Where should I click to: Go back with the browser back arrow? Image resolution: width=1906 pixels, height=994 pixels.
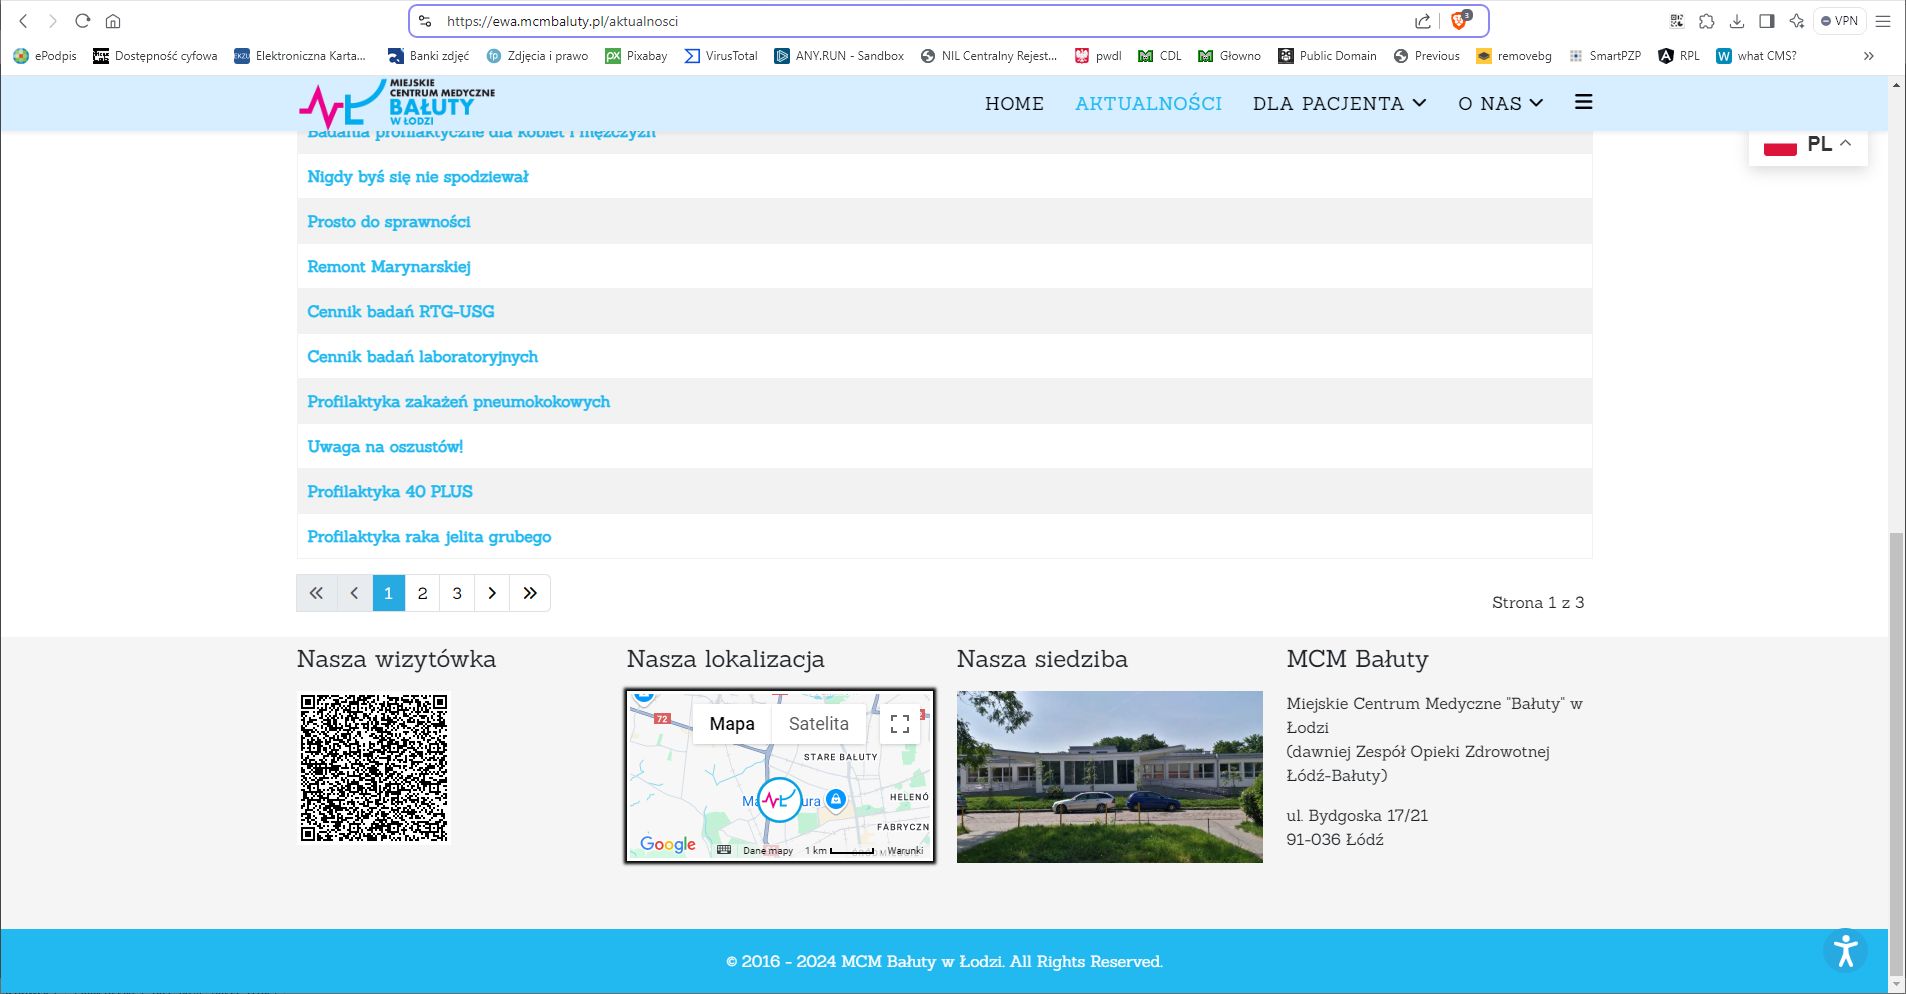point(23,21)
